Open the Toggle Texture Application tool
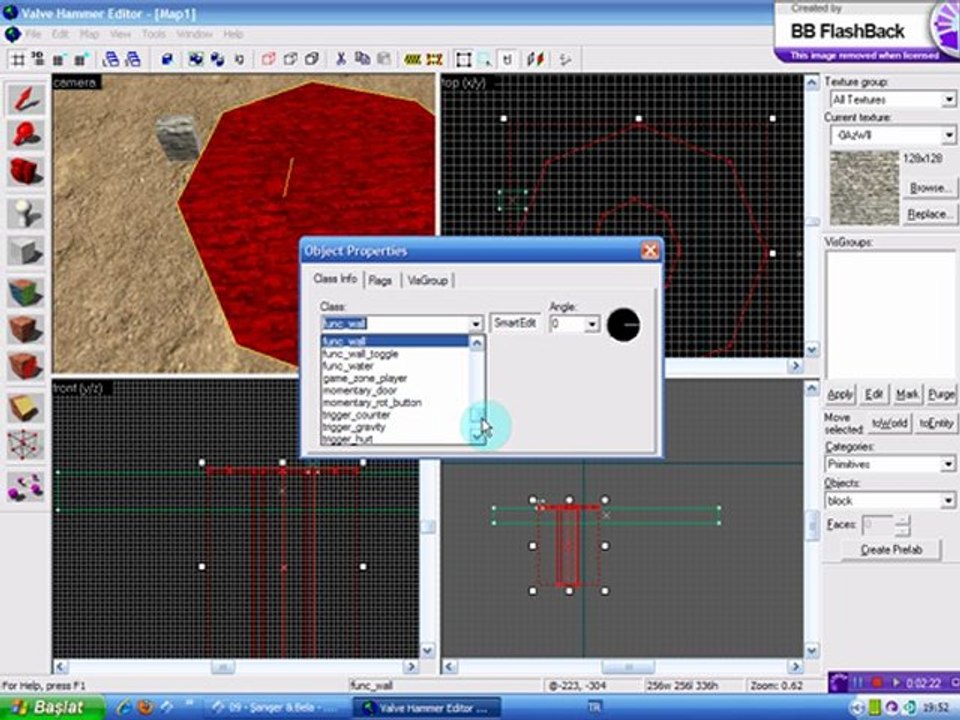960x720 pixels. pyautogui.click(x=26, y=293)
